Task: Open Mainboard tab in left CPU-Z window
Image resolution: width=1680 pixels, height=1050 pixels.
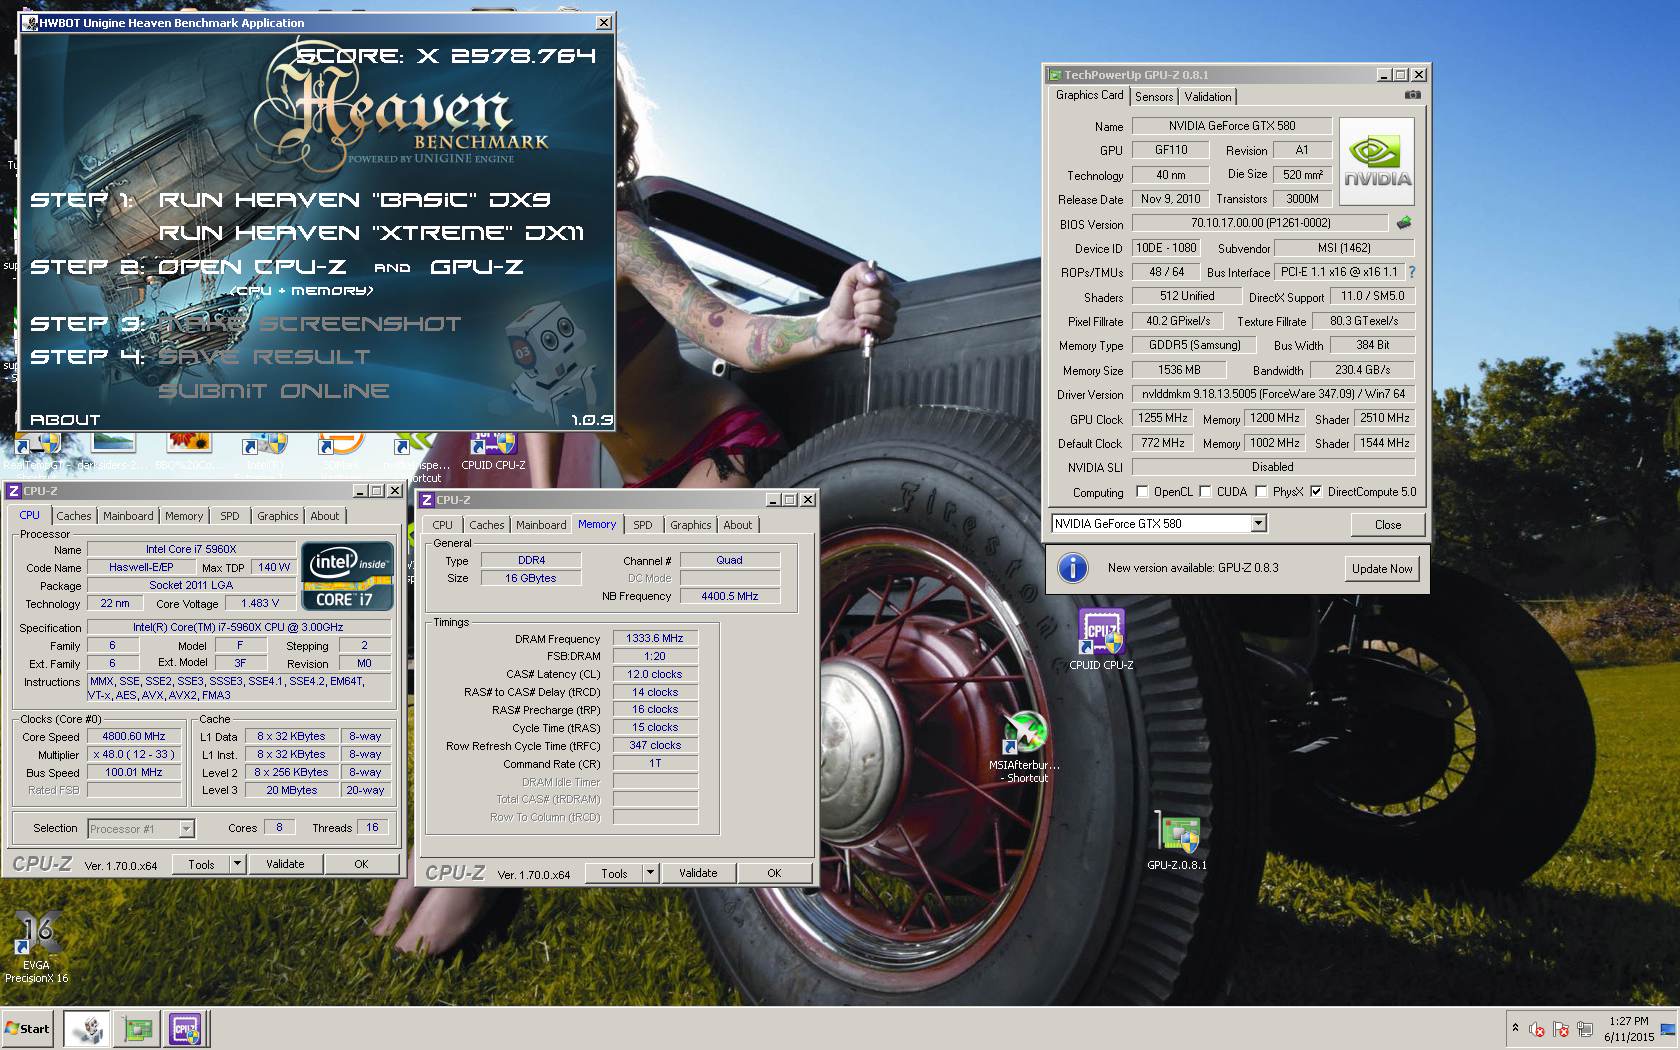Action: (x=128, y=516)
